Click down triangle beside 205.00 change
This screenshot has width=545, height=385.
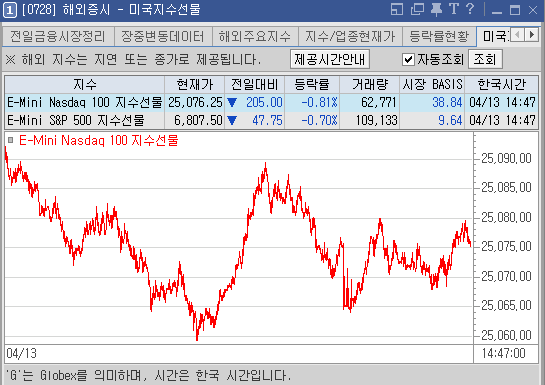[232, 103]
